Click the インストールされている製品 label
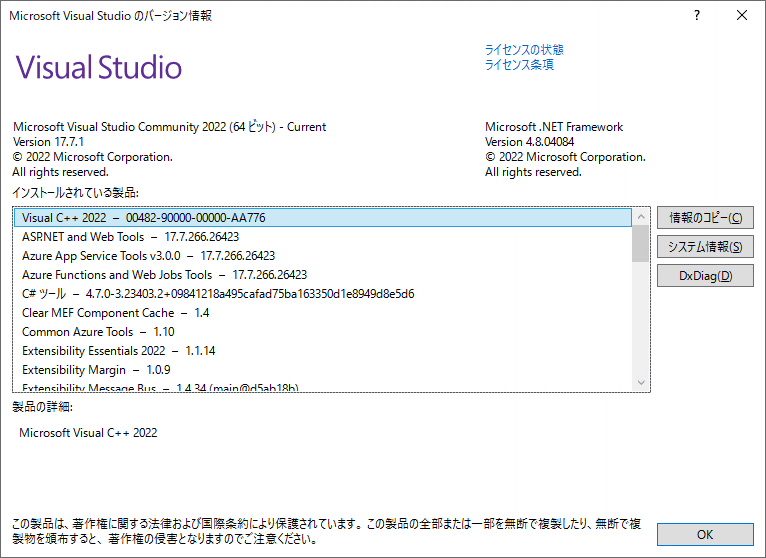766x558 pixels. pos(76,193)
